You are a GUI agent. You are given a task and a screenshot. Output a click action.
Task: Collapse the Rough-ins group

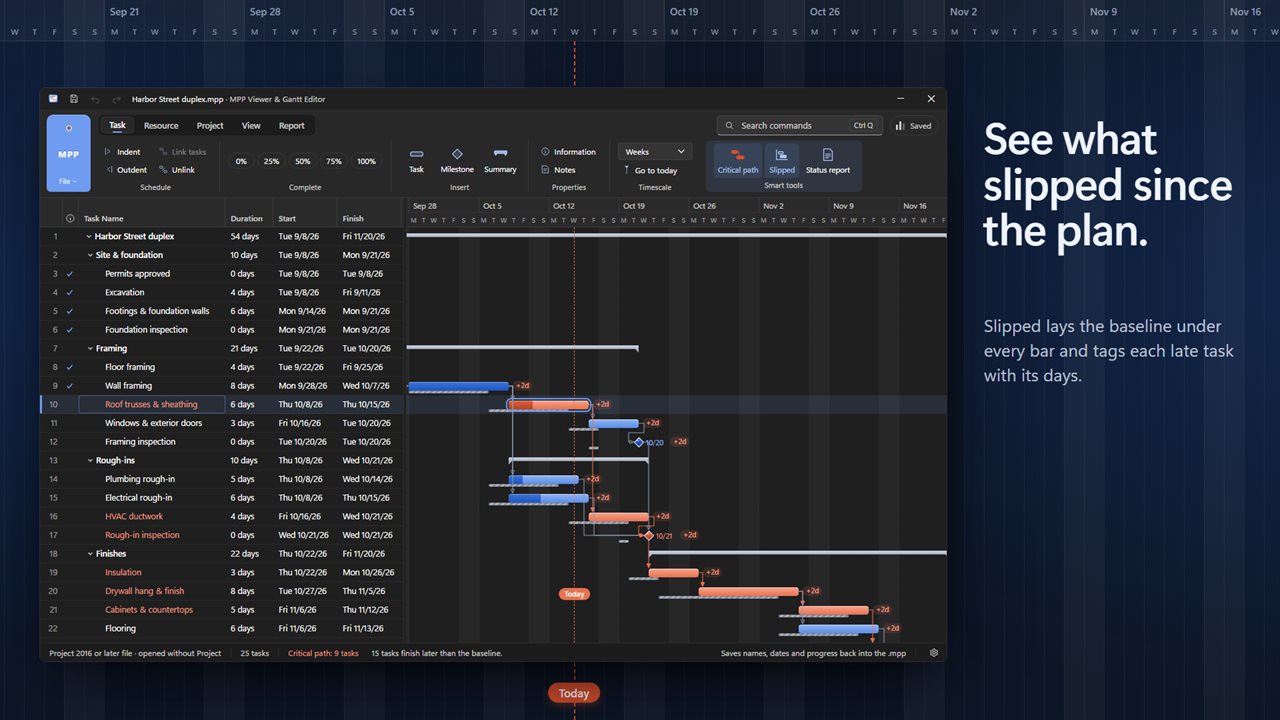pyautogui.click(x=90, y=461)
